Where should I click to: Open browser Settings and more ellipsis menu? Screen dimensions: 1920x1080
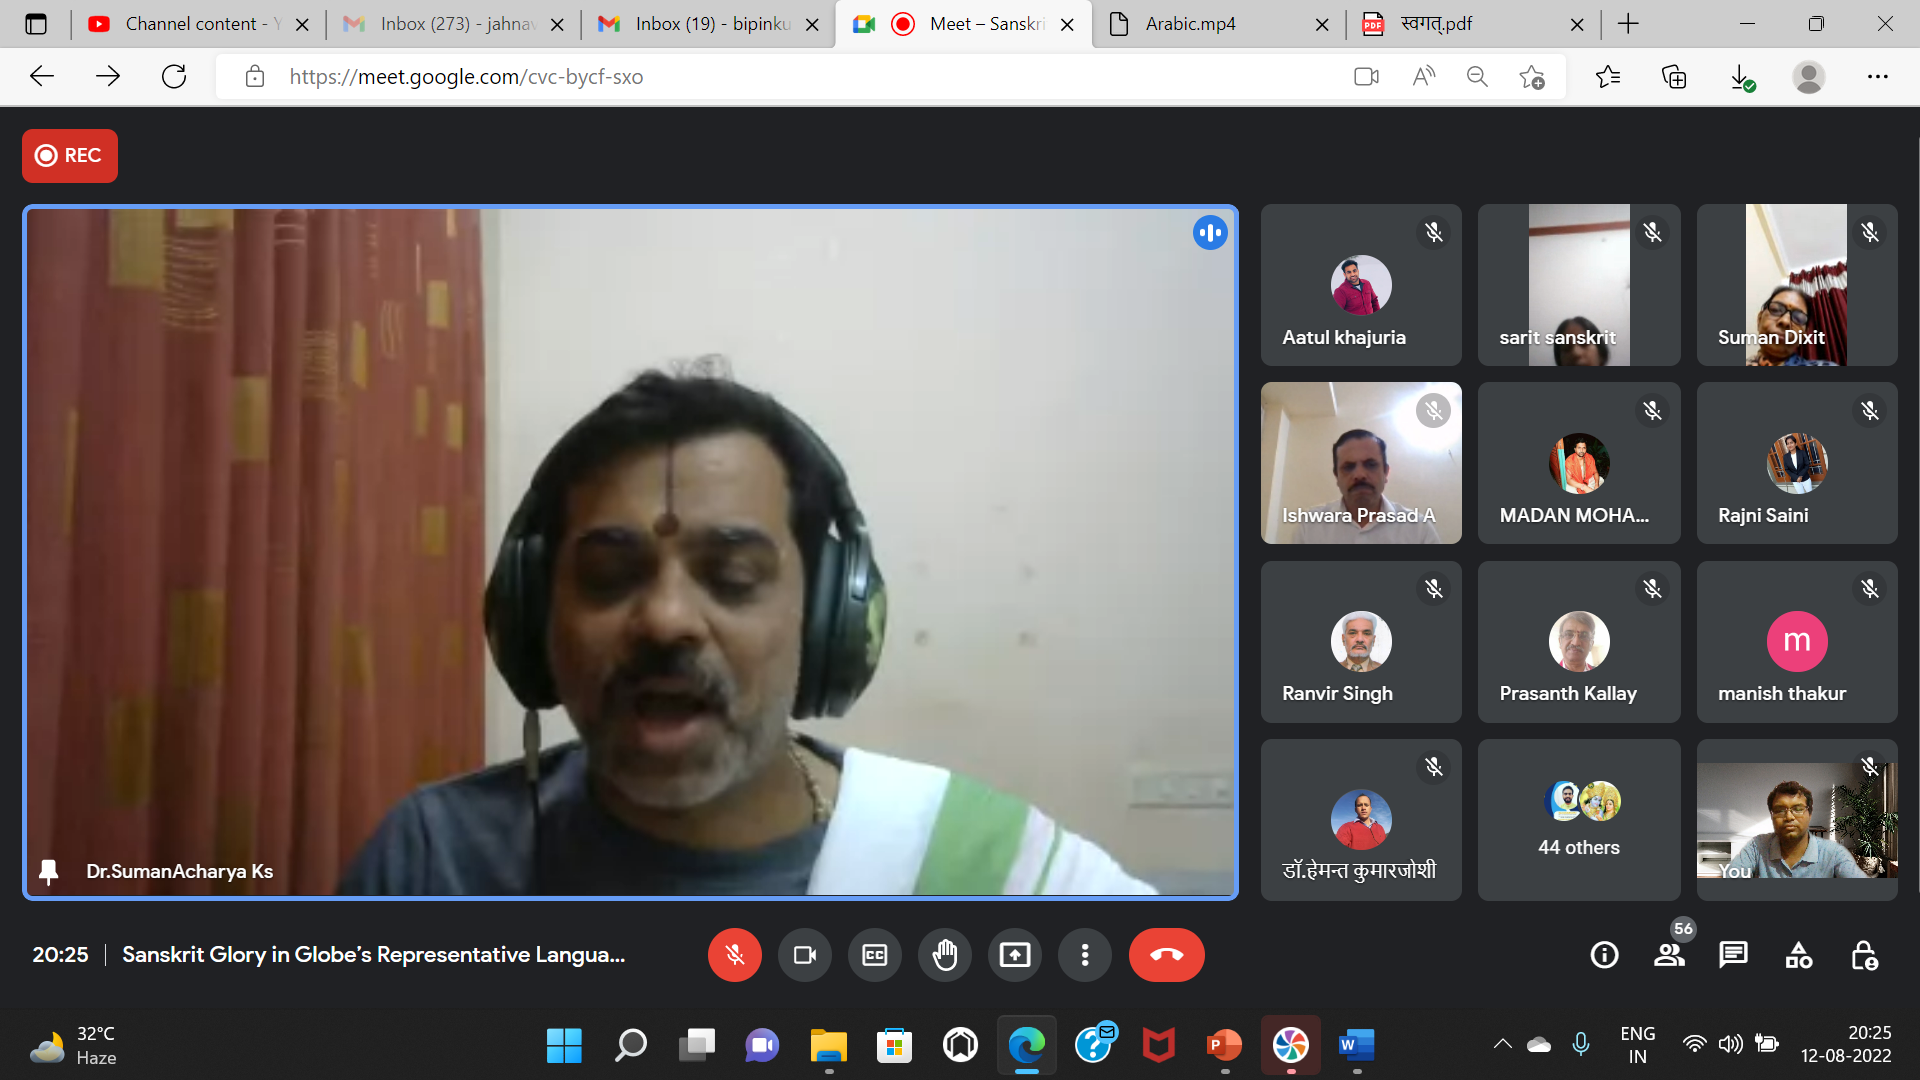point(1877,77)
